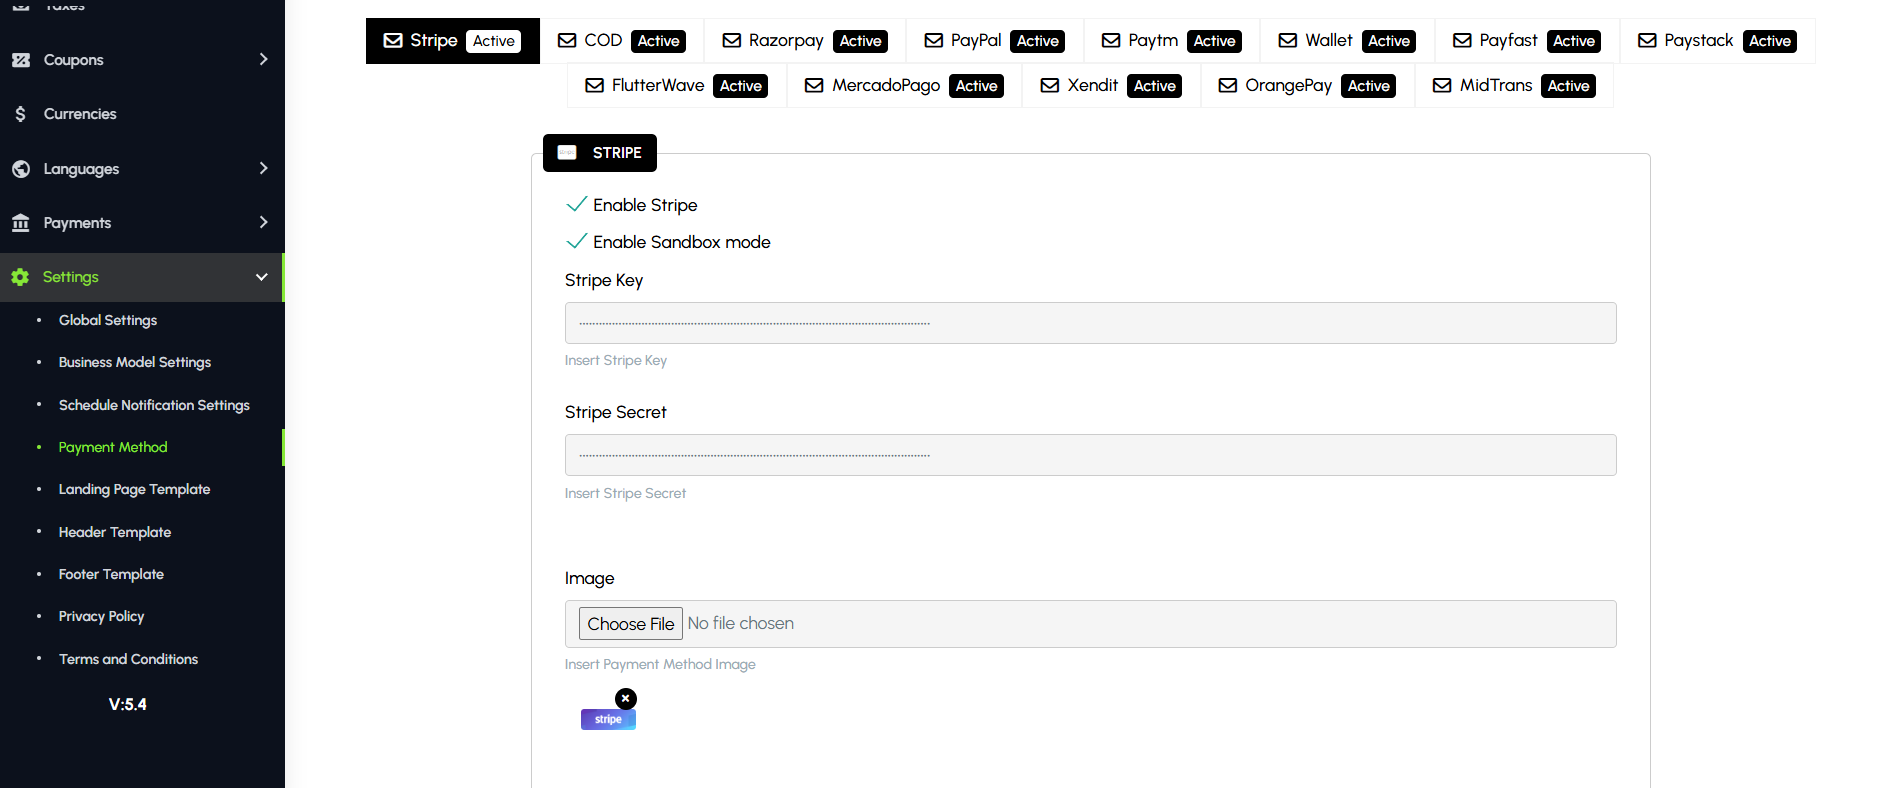Click the Coupons ticket icon in sidebar
Image resolution: width=1892 pixels, height=788 pixels.
pyautogui.click(x=21, y=60)
